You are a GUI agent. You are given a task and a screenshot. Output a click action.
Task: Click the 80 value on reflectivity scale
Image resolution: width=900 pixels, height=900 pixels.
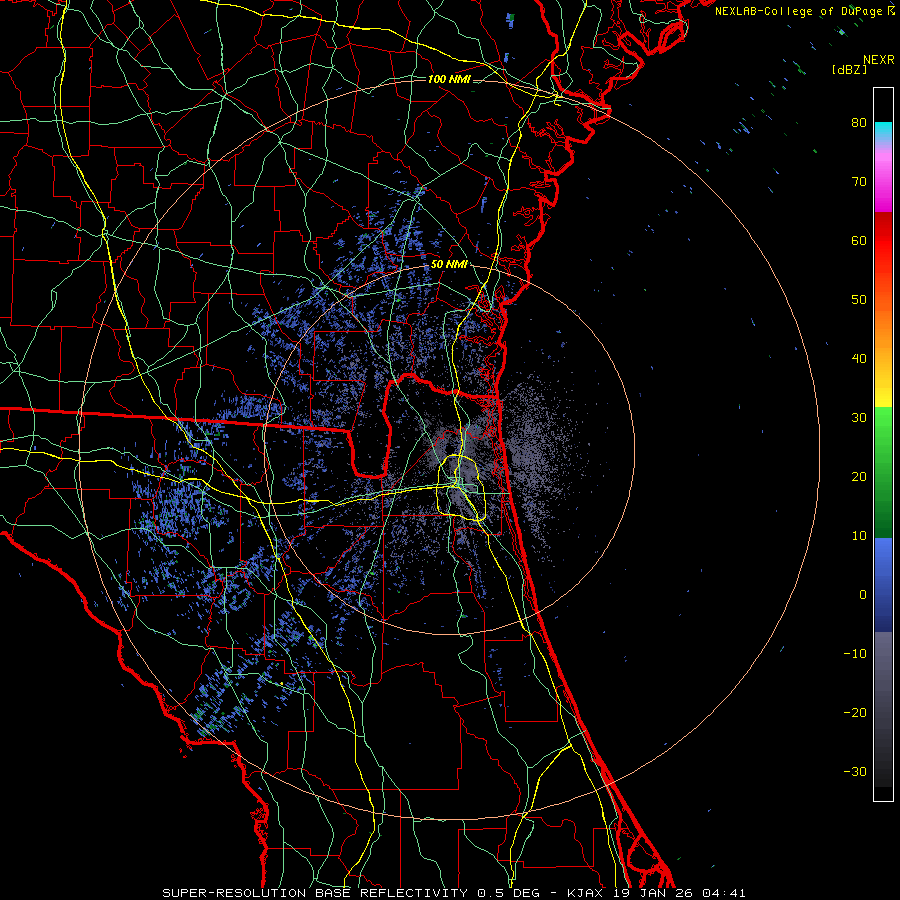click(x=859, y=122)
